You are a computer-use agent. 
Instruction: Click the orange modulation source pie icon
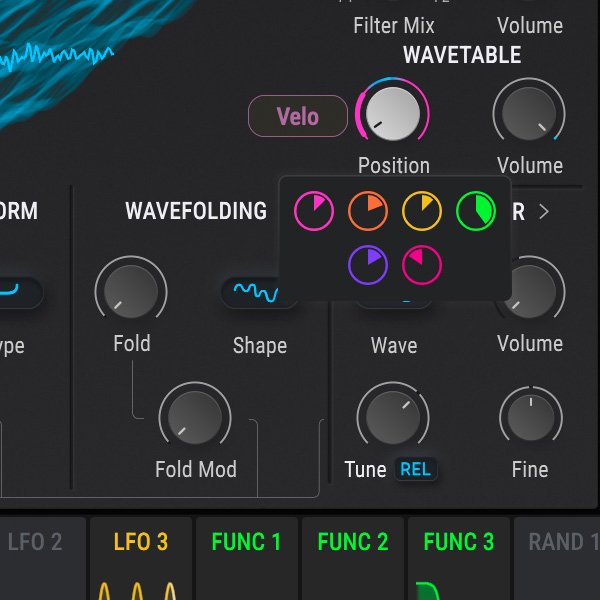click(367, 212)
